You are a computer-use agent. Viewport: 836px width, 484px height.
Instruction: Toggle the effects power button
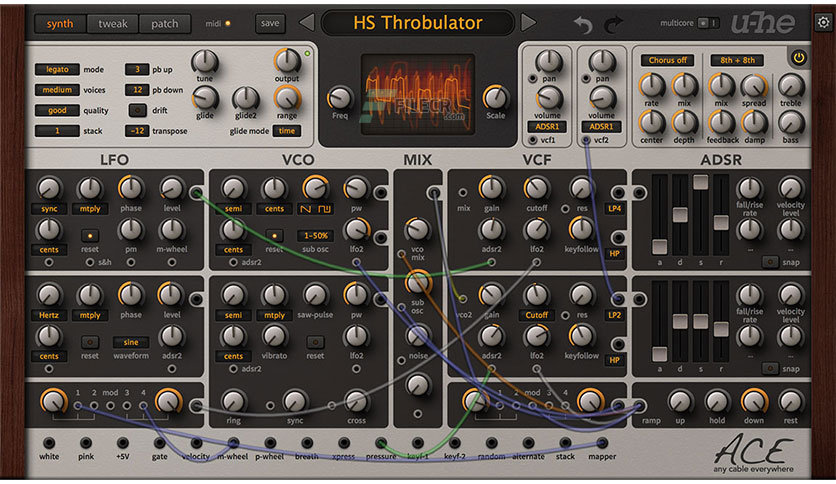click(x=798, y=58)
